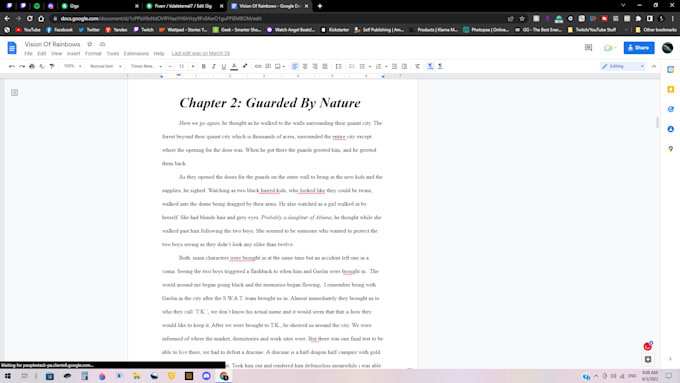Open the View menu

[x=56, y=53]
